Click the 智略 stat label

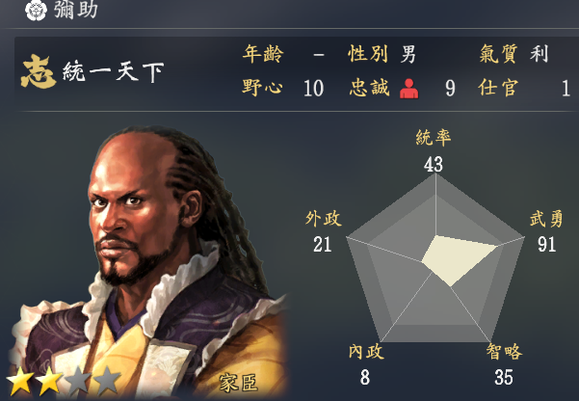(504, 352)
